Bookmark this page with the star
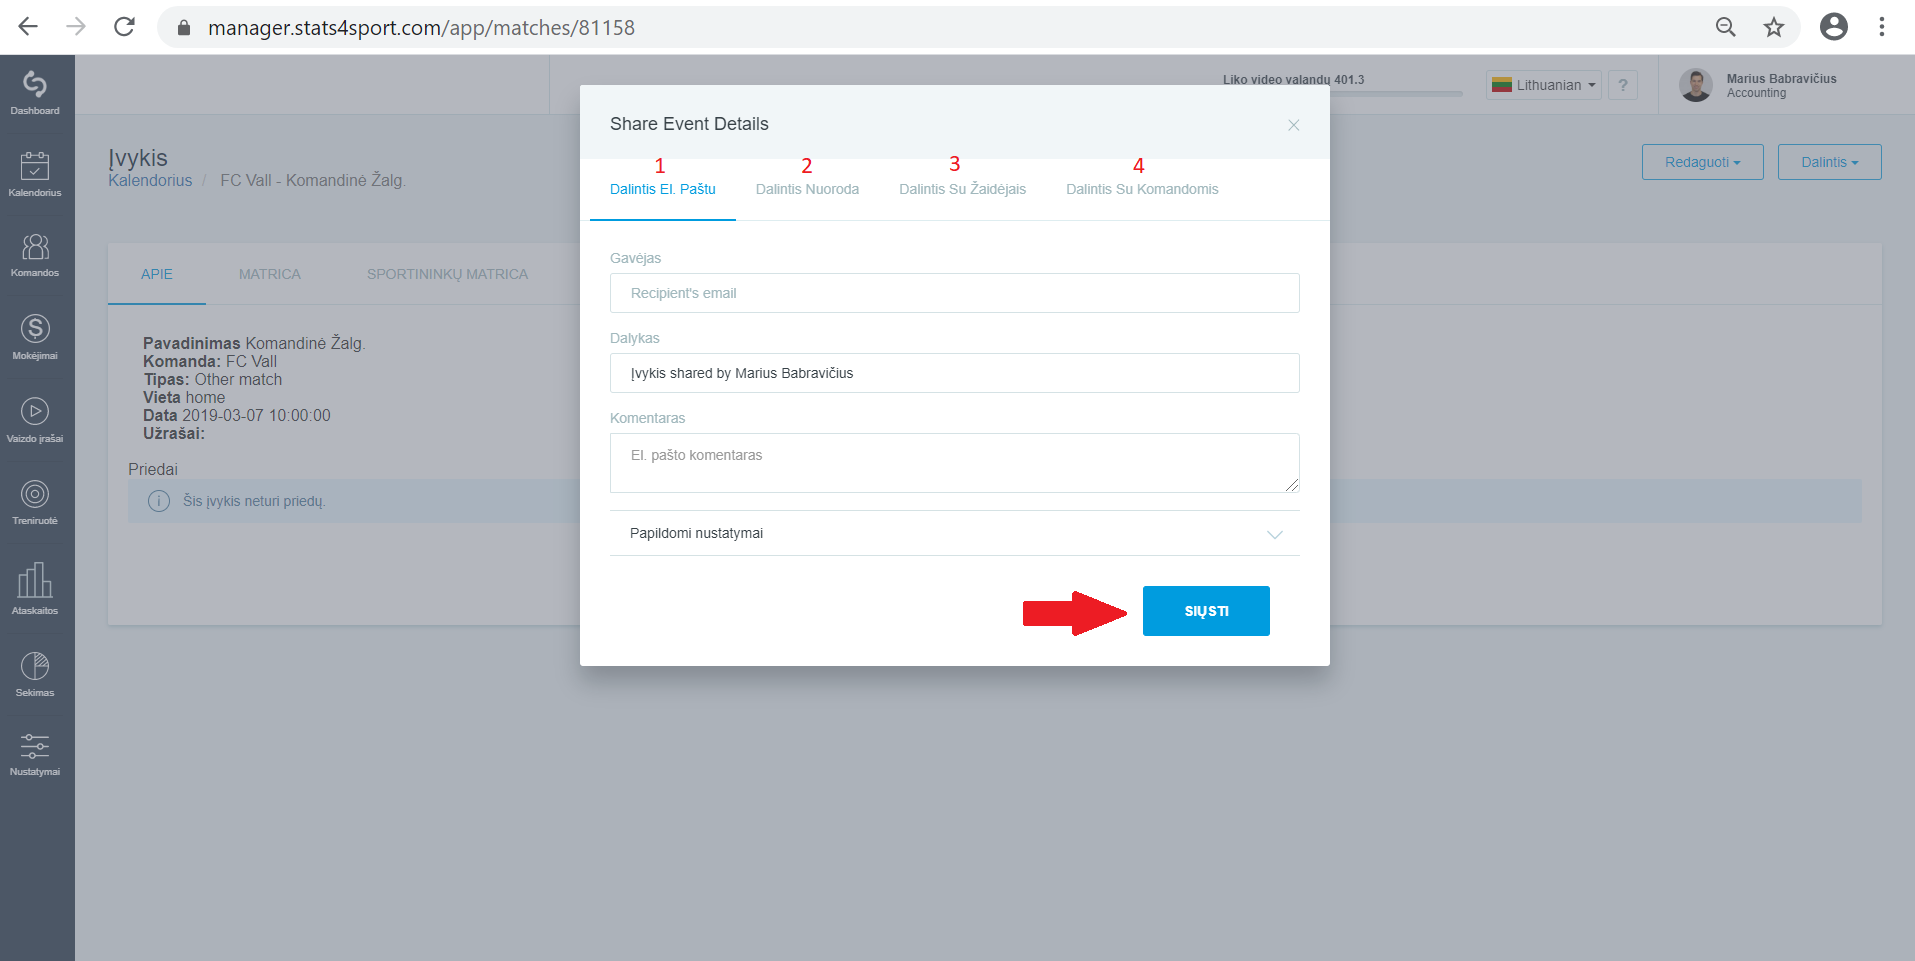Image resolution: width=1915 pixels, height=961 pixels. pos(1774,27)
